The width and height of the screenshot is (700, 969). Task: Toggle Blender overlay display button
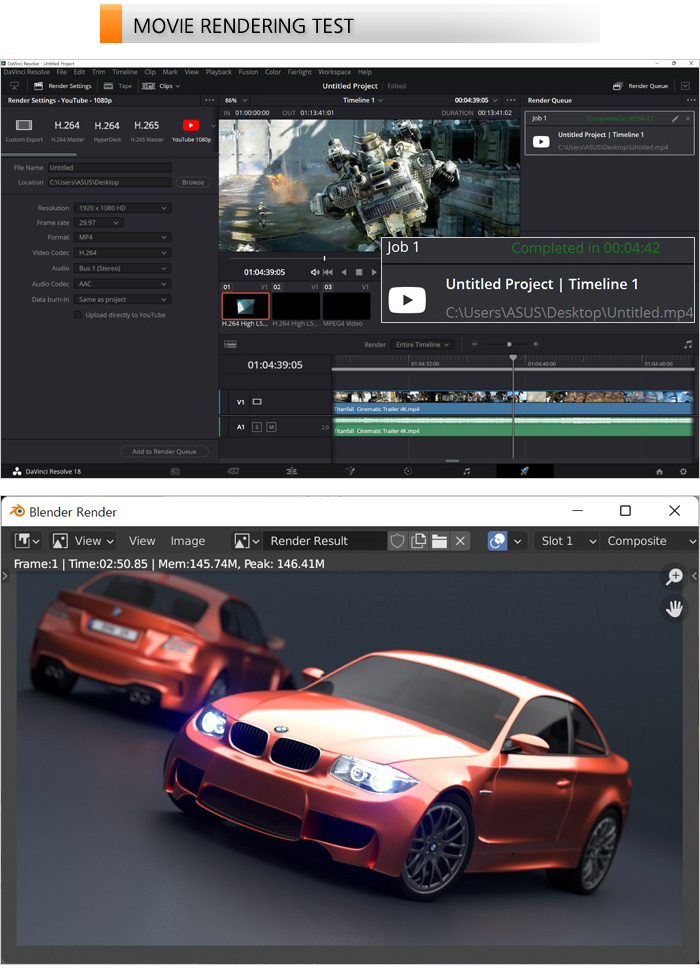[497, 541]
